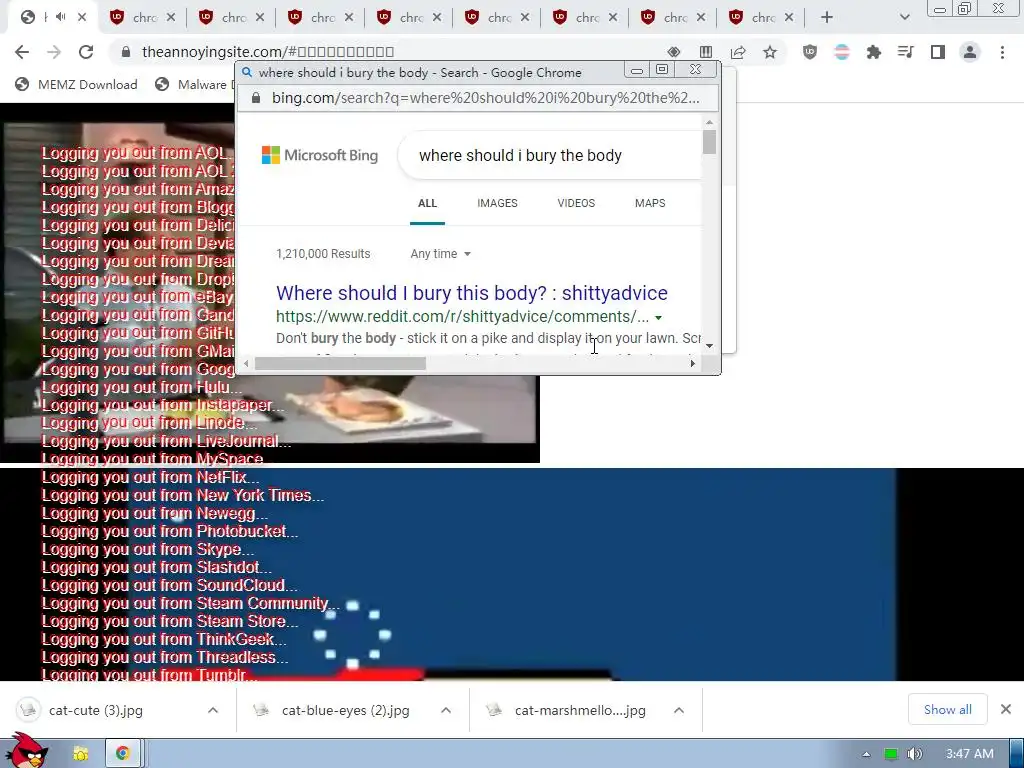
Task: Open the downloaded cat-blue-eyes (2).jpg file
Action: click(x=345, y=710)
